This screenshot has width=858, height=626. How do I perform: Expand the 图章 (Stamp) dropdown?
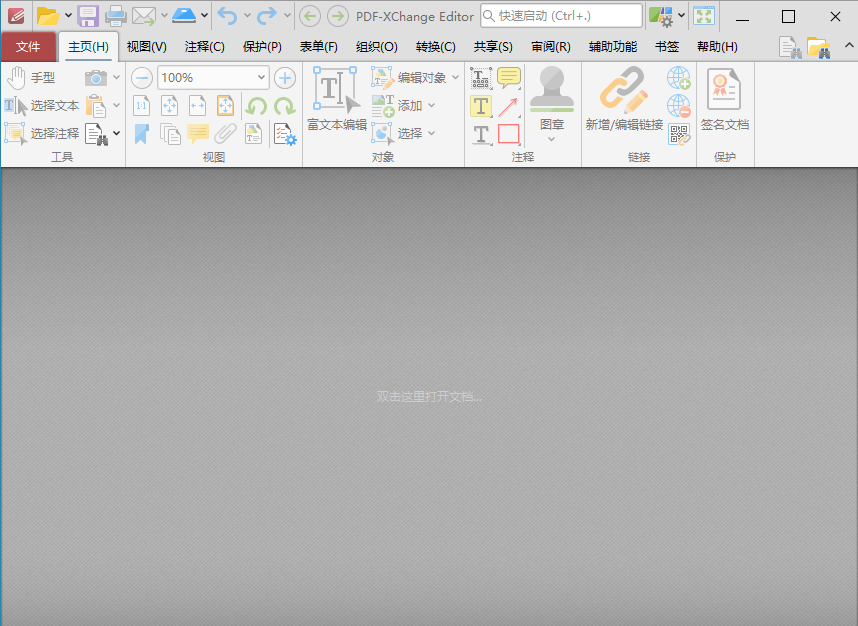[552, 140]
